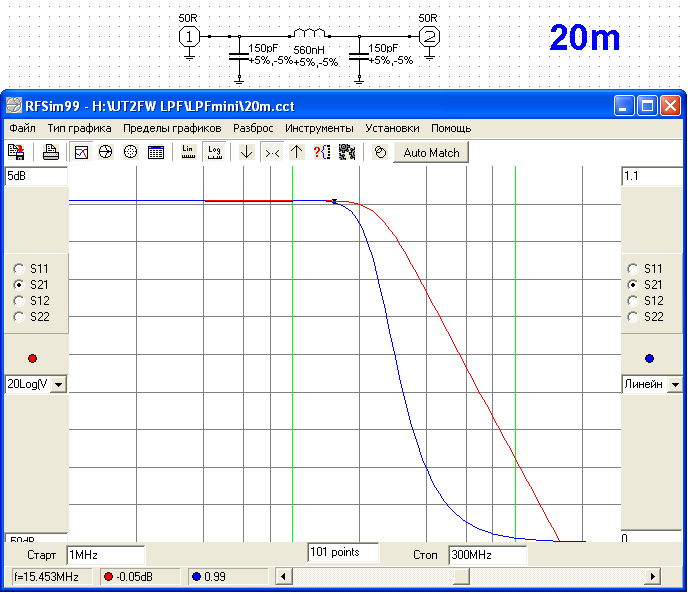Open the 20Log left axis format dropdown
The height and width of the screenshot is (594, 688).
(58, 385)
